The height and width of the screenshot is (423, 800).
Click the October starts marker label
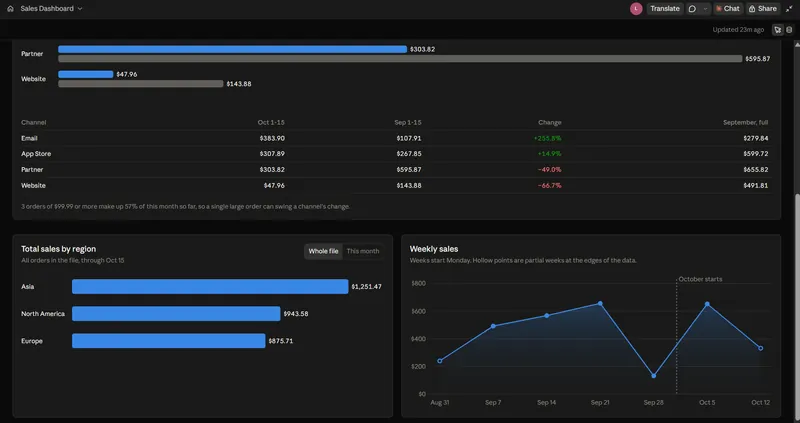coord(700,279)
